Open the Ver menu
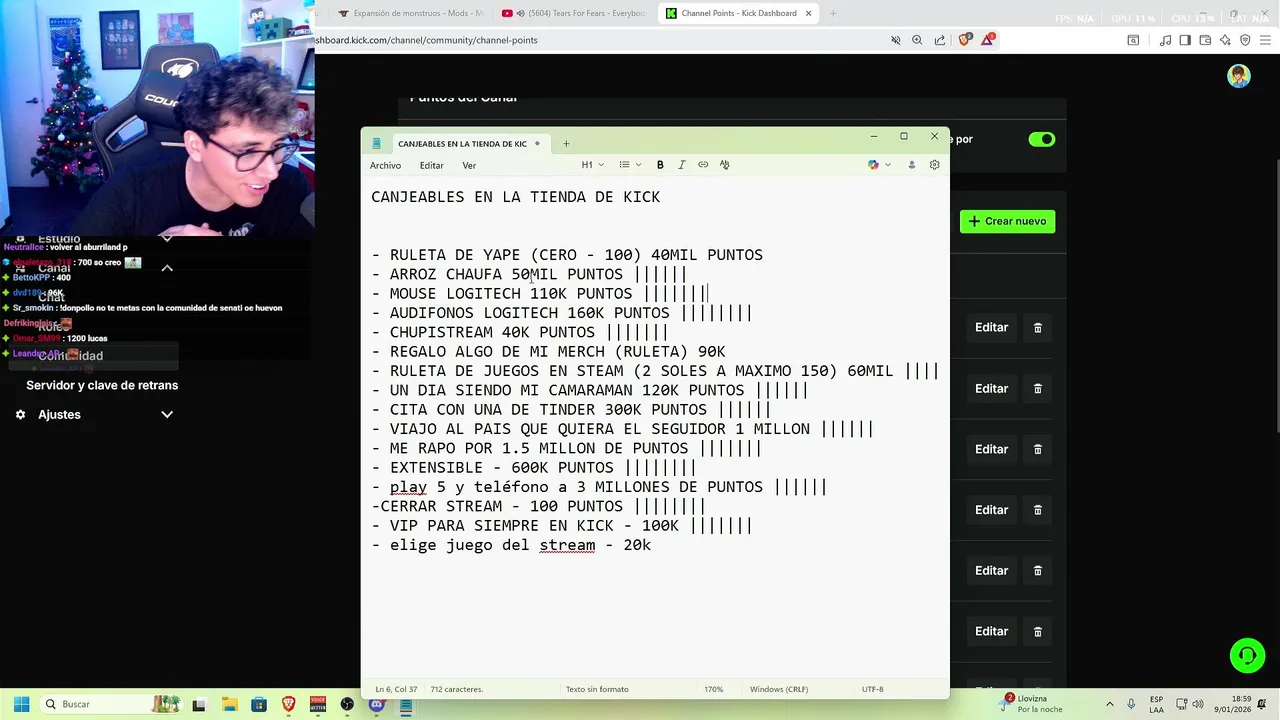The image size is (1280, 720). (x=469, y=165)
